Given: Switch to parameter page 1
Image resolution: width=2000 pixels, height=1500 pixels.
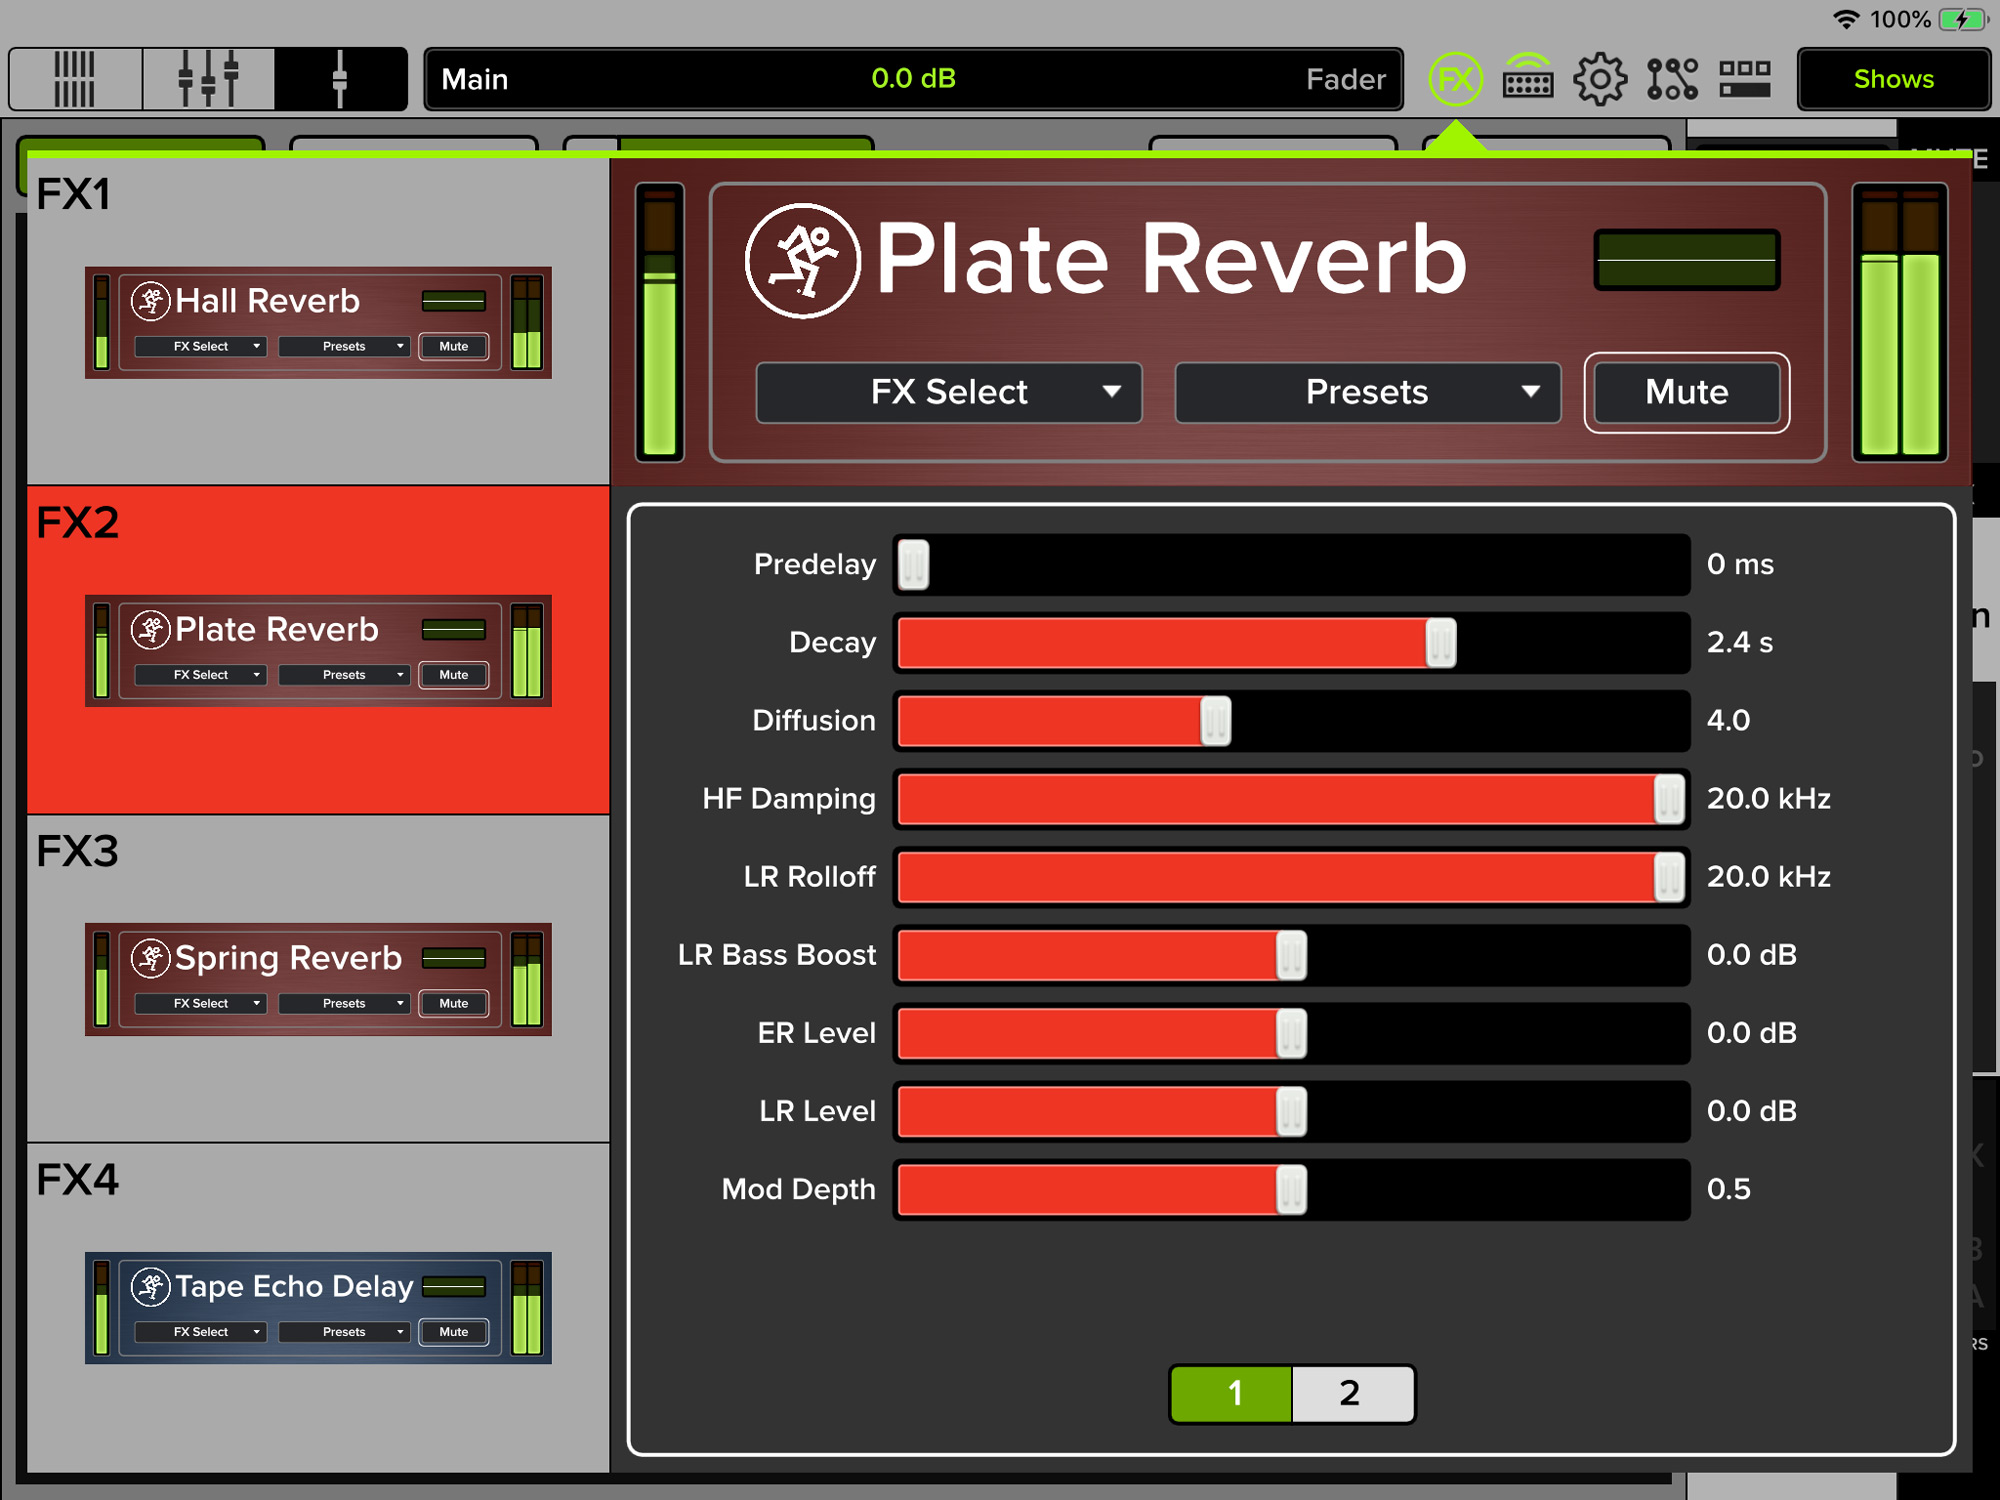Looking at the screenshot, I should click(1232, 1393).
